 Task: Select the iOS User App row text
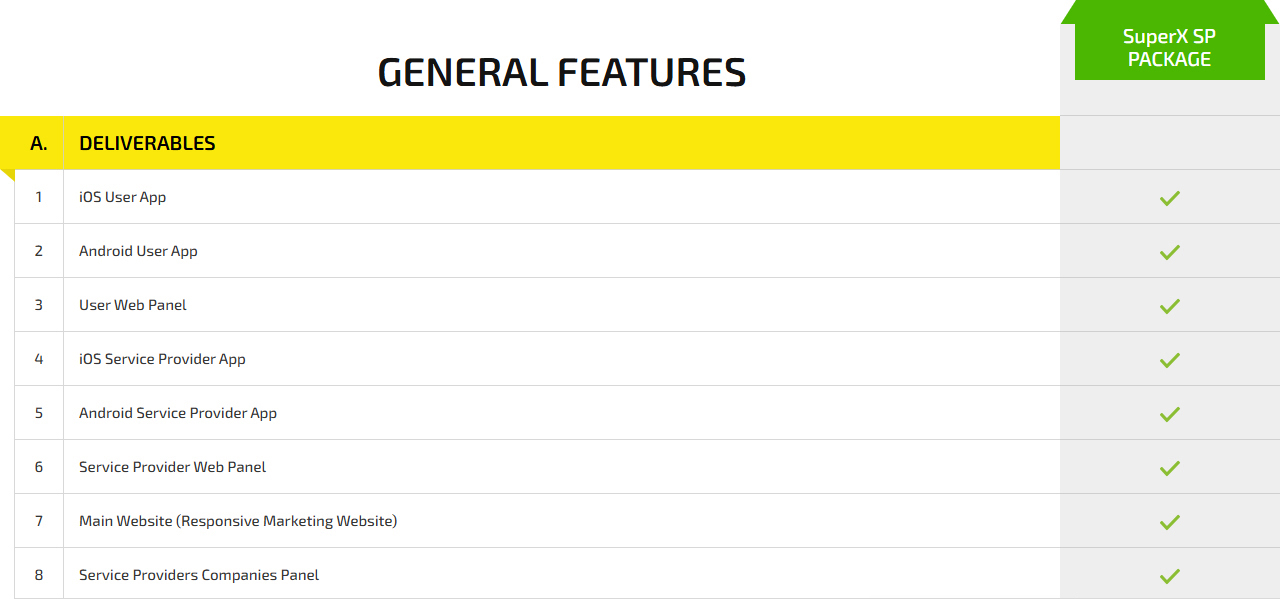click(122, 197)
